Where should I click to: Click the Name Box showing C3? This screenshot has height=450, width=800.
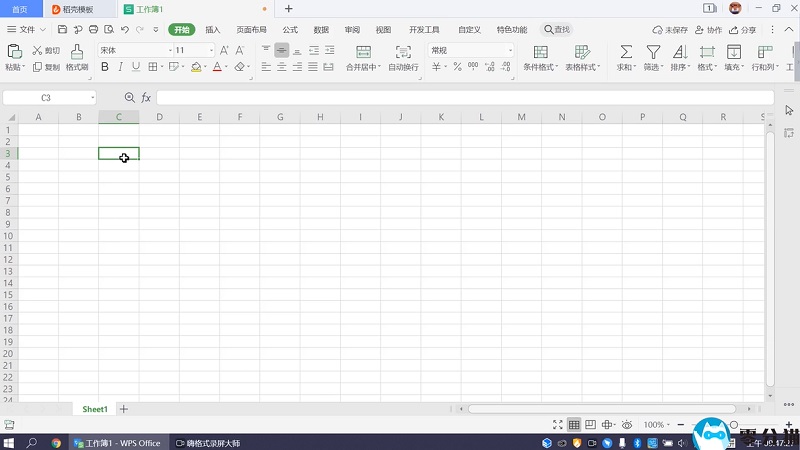click(x=46, y=98)
